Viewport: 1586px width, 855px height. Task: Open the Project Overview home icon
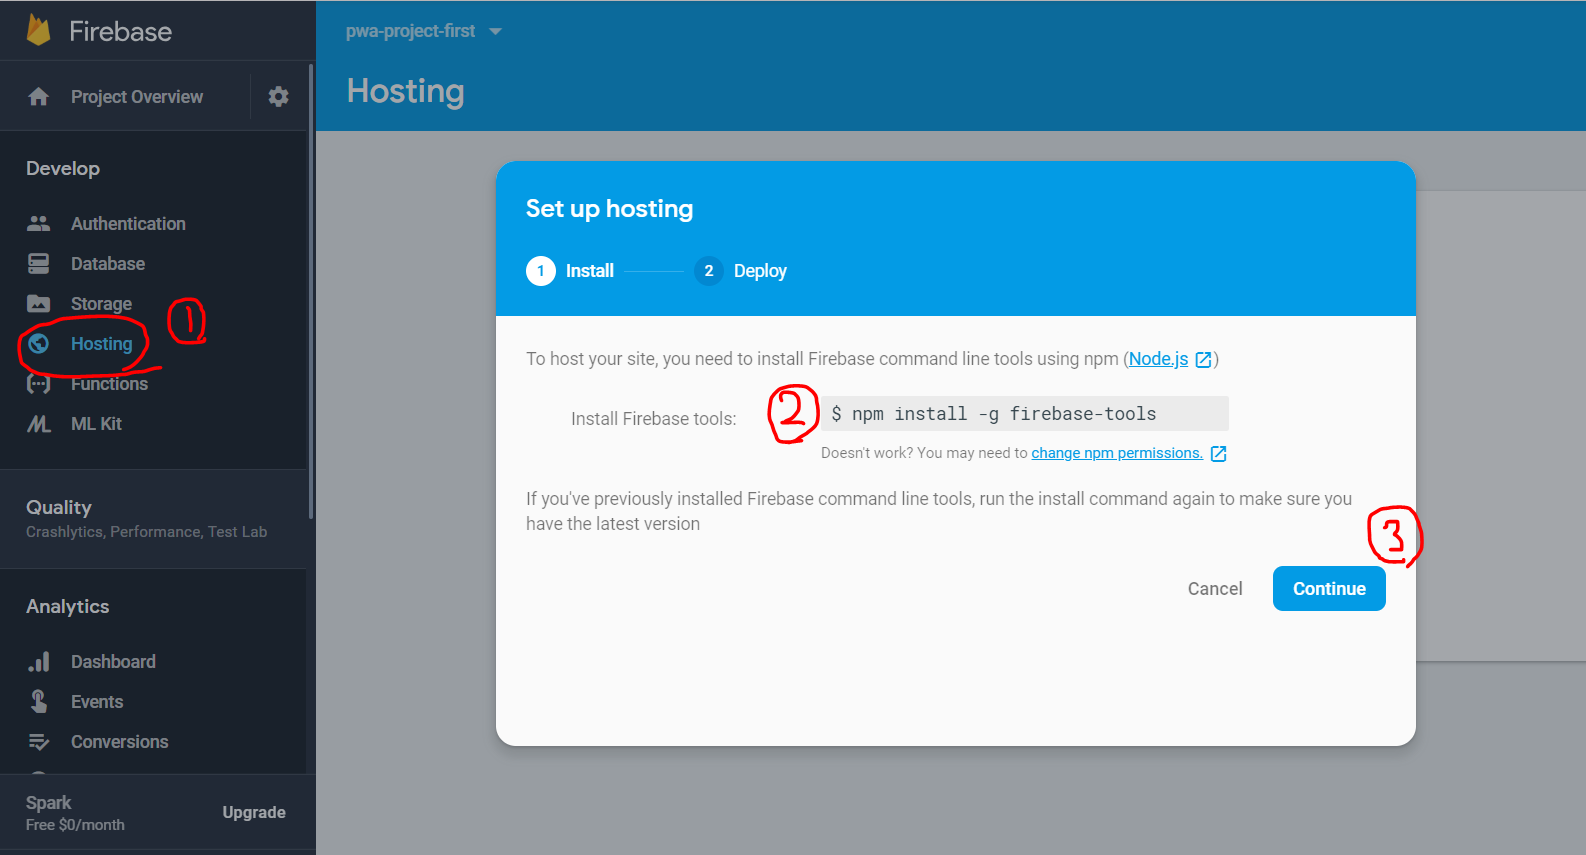(39, 97)
